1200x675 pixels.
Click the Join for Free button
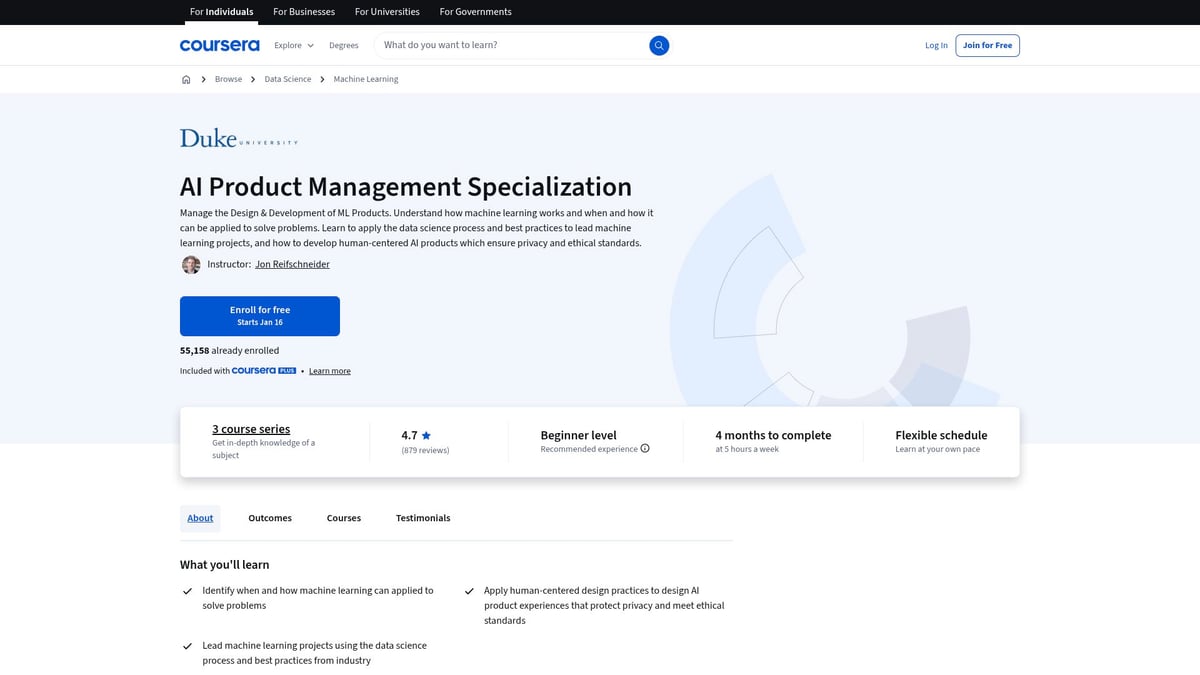pos(988,45)
